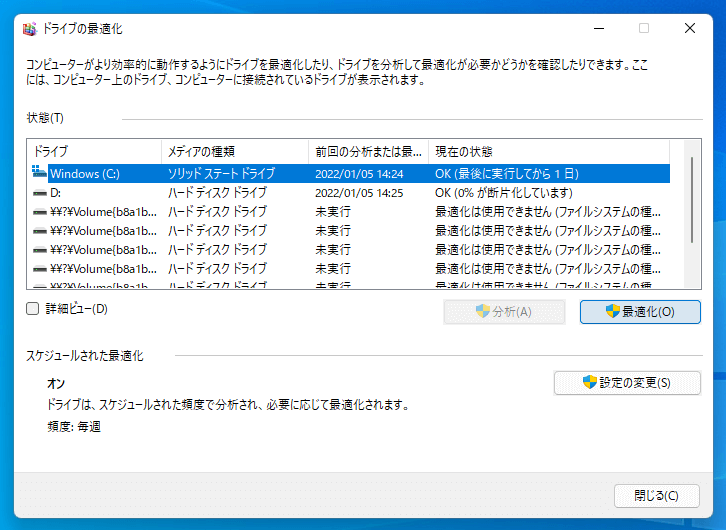Select the Windows (C:) drive icon

(39, 172)
